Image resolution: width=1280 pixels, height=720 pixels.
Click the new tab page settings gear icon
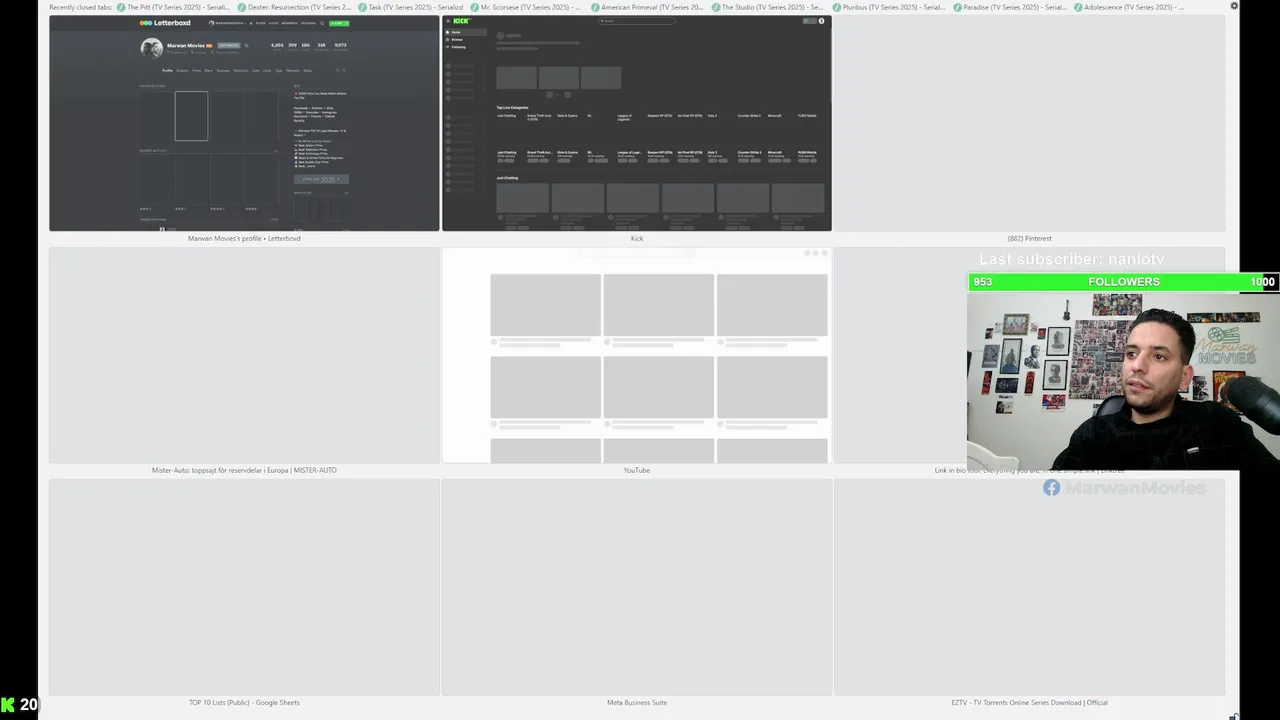click(1234, 6)
